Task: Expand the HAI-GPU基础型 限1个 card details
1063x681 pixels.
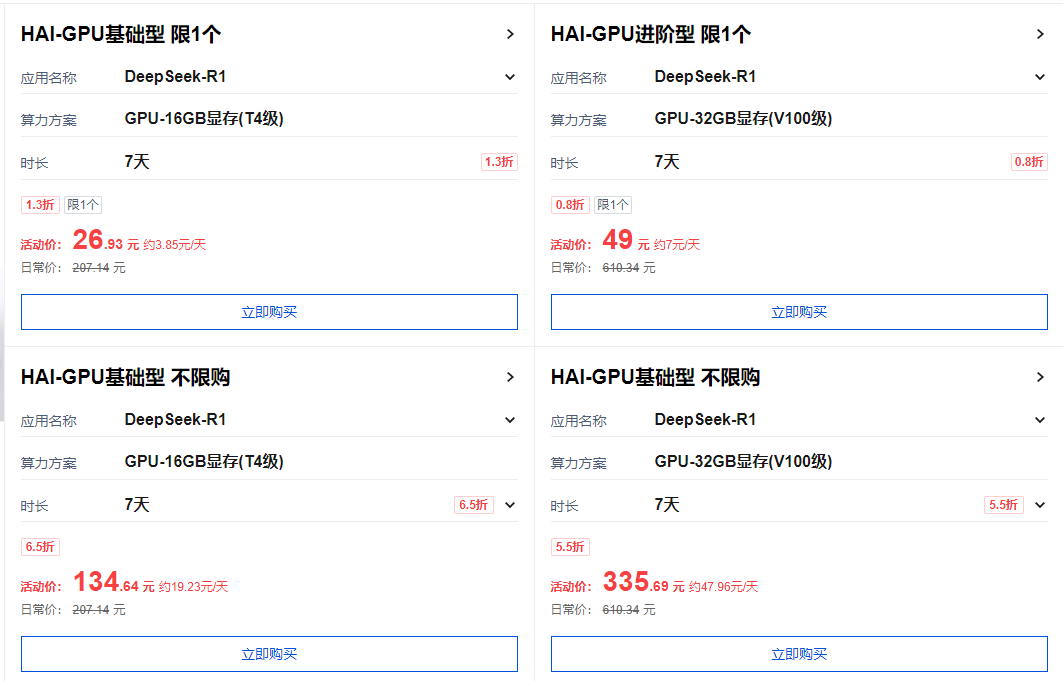Action: [x=510, y=33]
